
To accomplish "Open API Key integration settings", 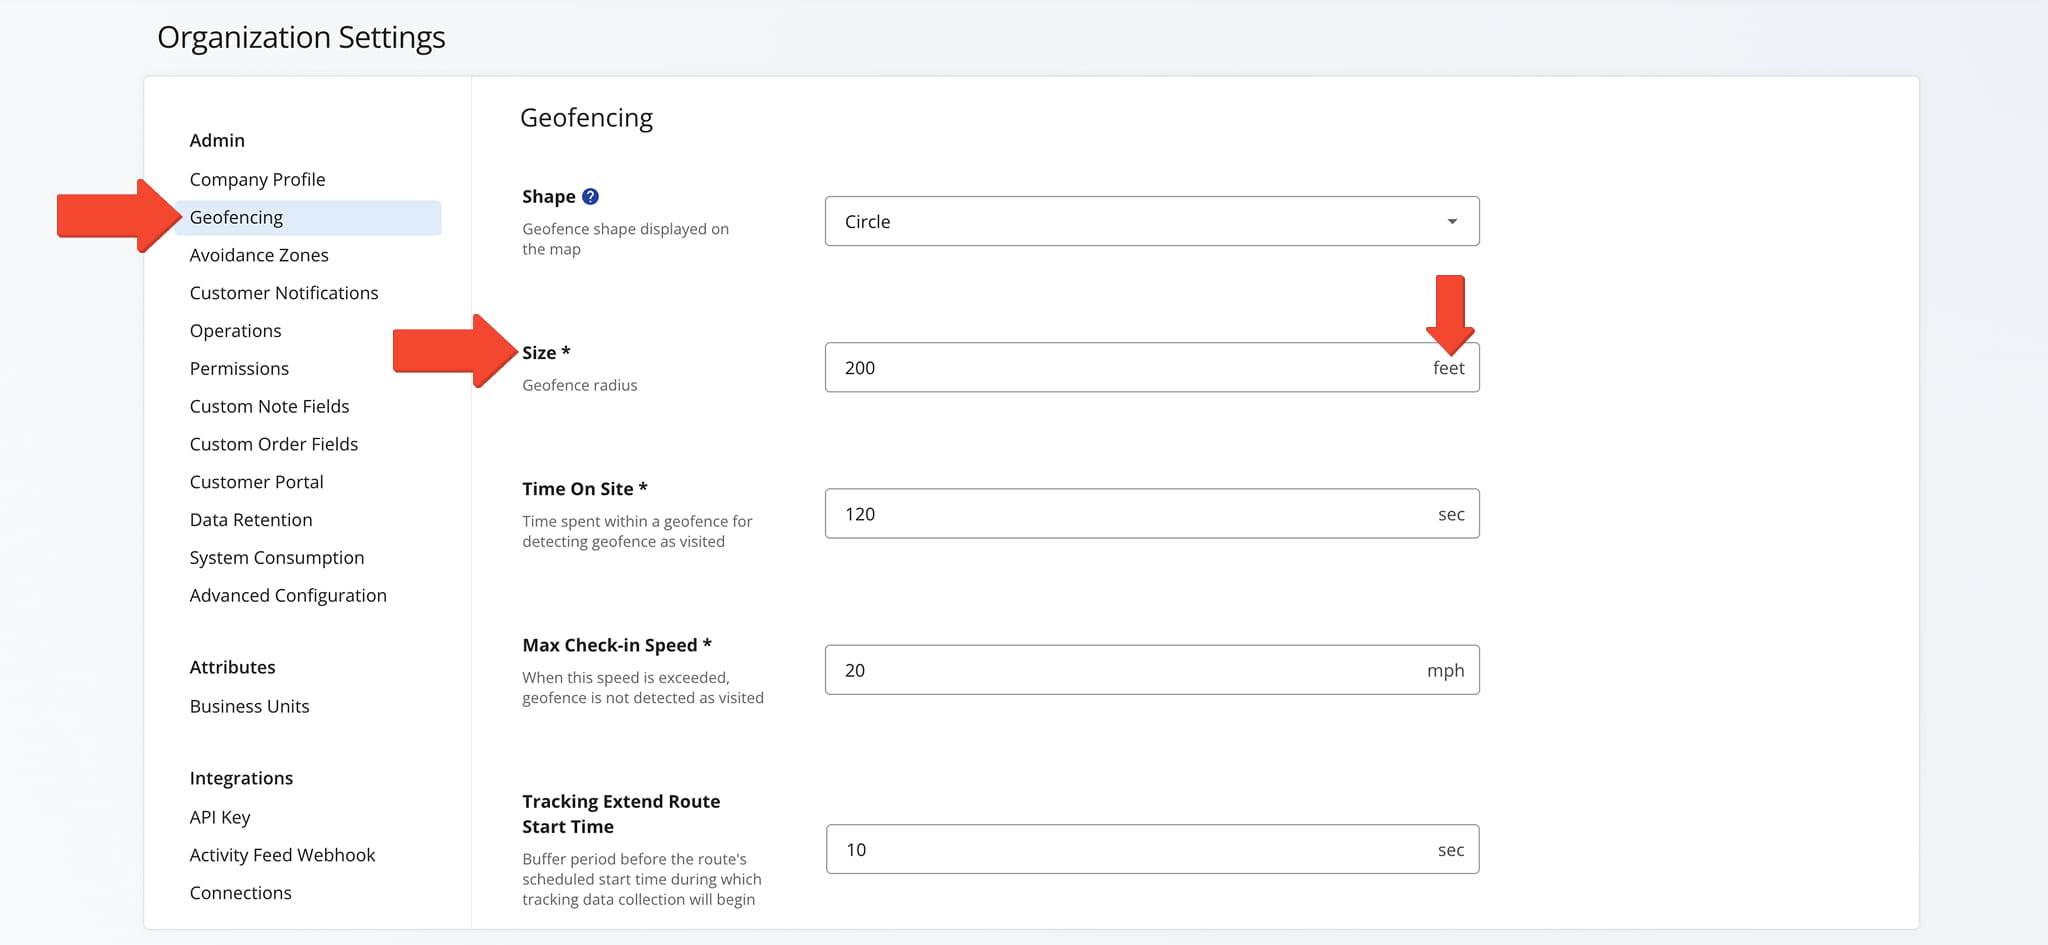I will click(x=220, y=817).
